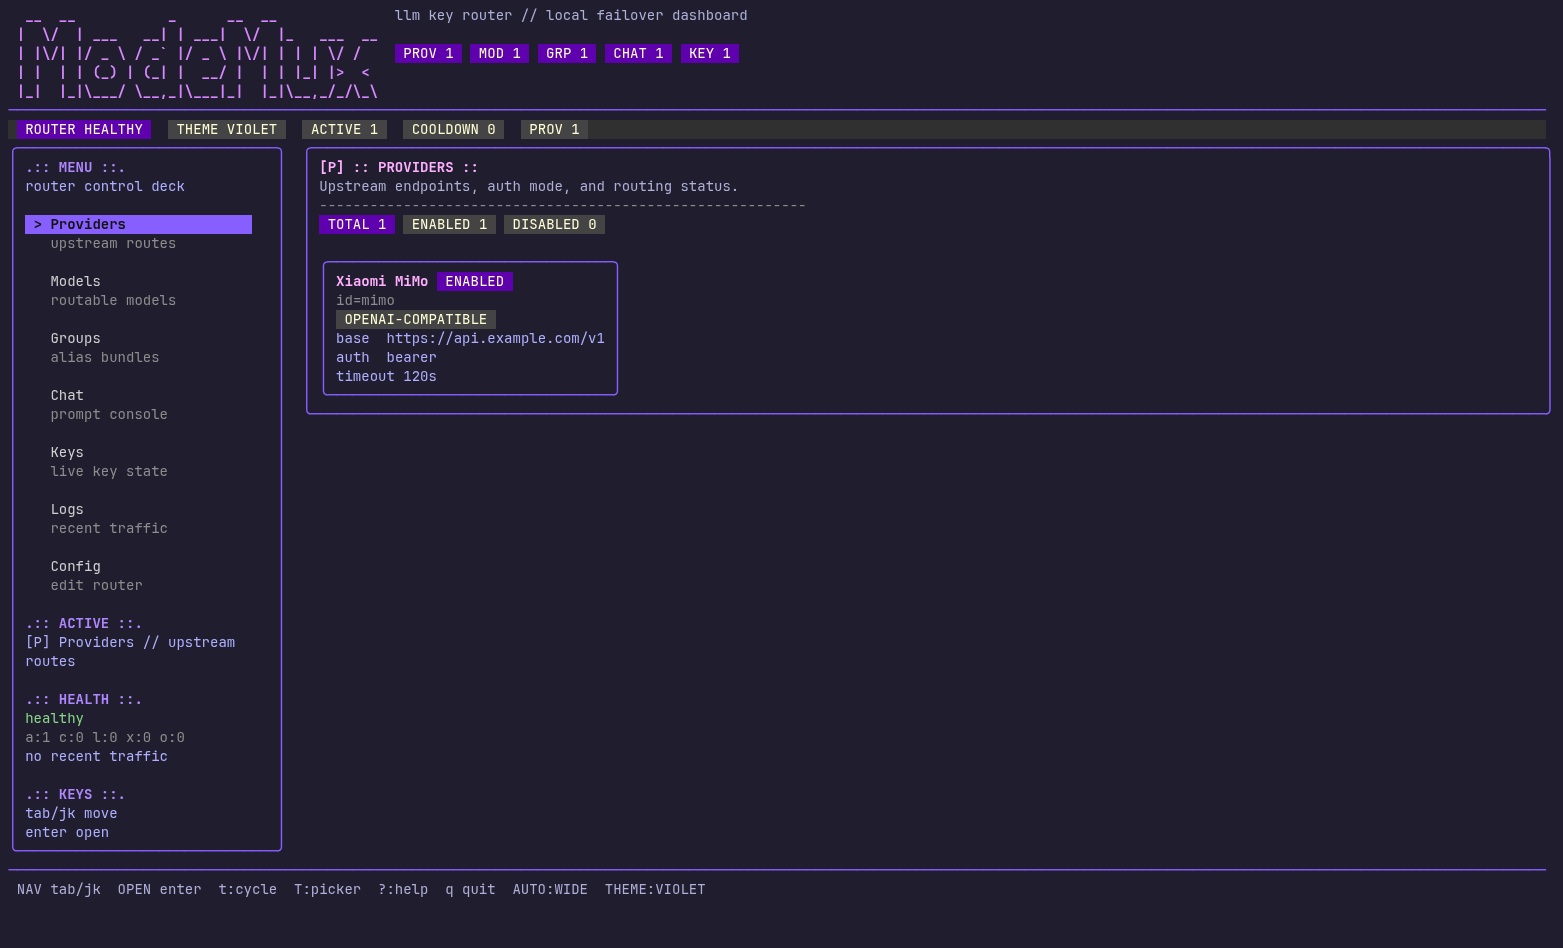This screenshot has width=1563, height=948.
Task: Click the PROV 1 status bar chip
Action: 554,129
